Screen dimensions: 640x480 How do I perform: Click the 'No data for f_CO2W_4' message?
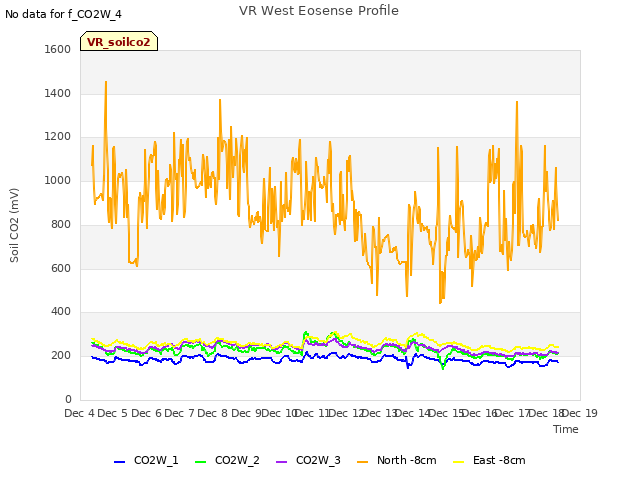coord(63,14)
